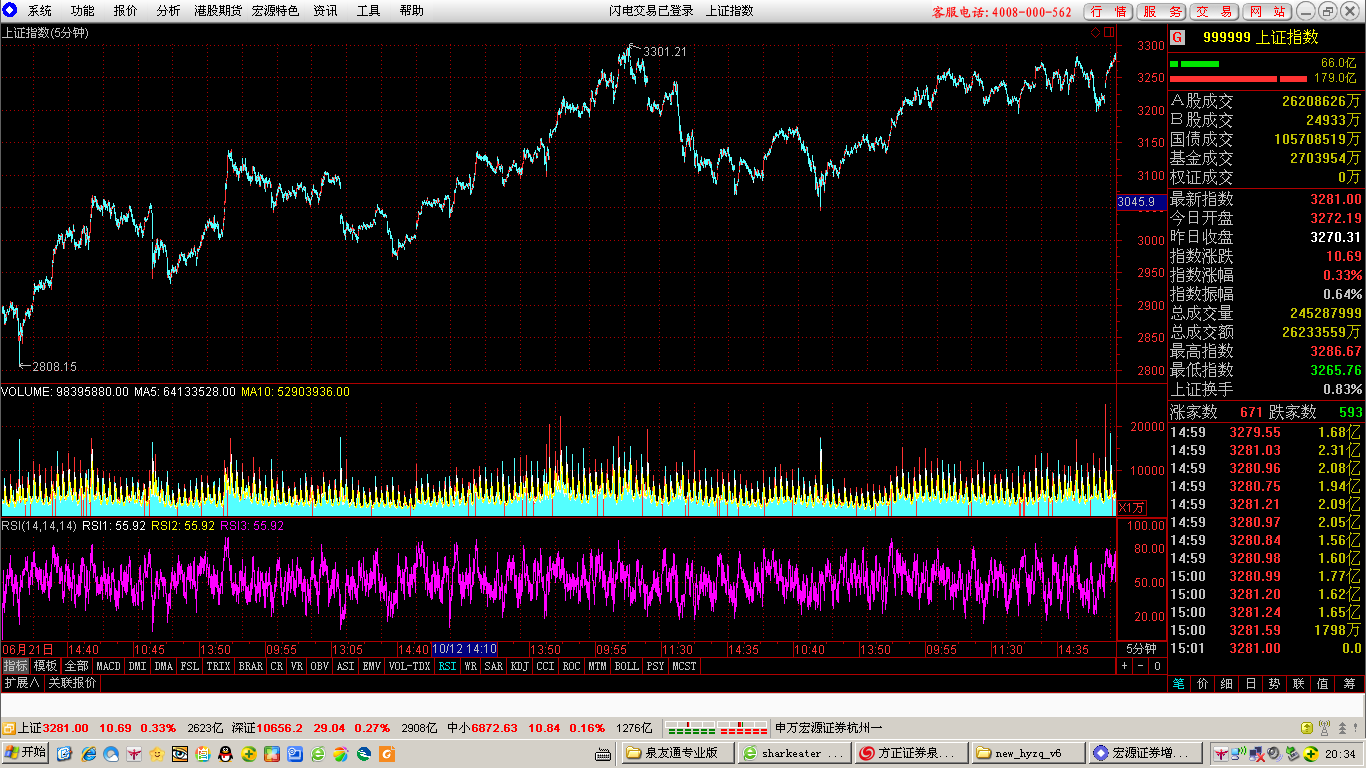Click the 服务 button in the title bar
This screenshot has width=1366, height=768.
point(1162,12)
